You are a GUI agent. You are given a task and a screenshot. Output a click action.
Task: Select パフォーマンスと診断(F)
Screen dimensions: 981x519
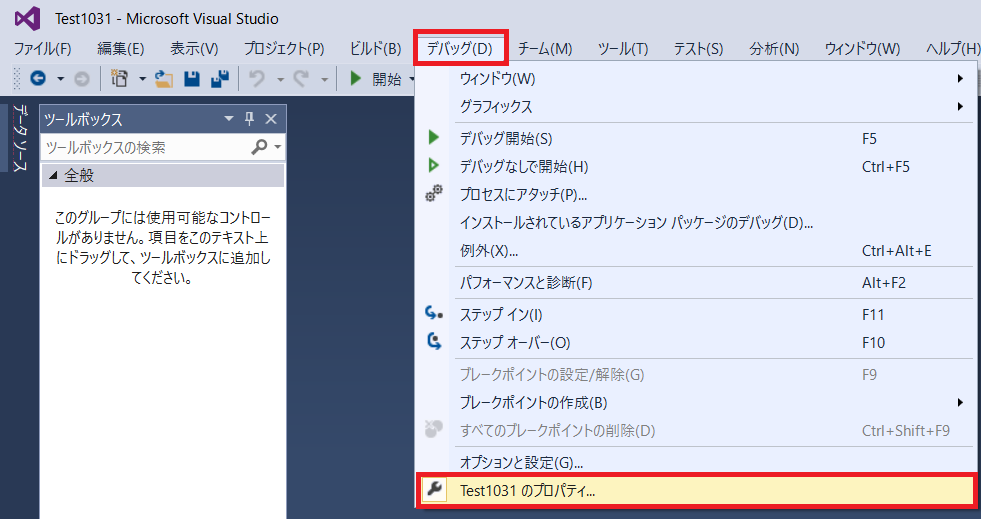[x=696, y=283]
